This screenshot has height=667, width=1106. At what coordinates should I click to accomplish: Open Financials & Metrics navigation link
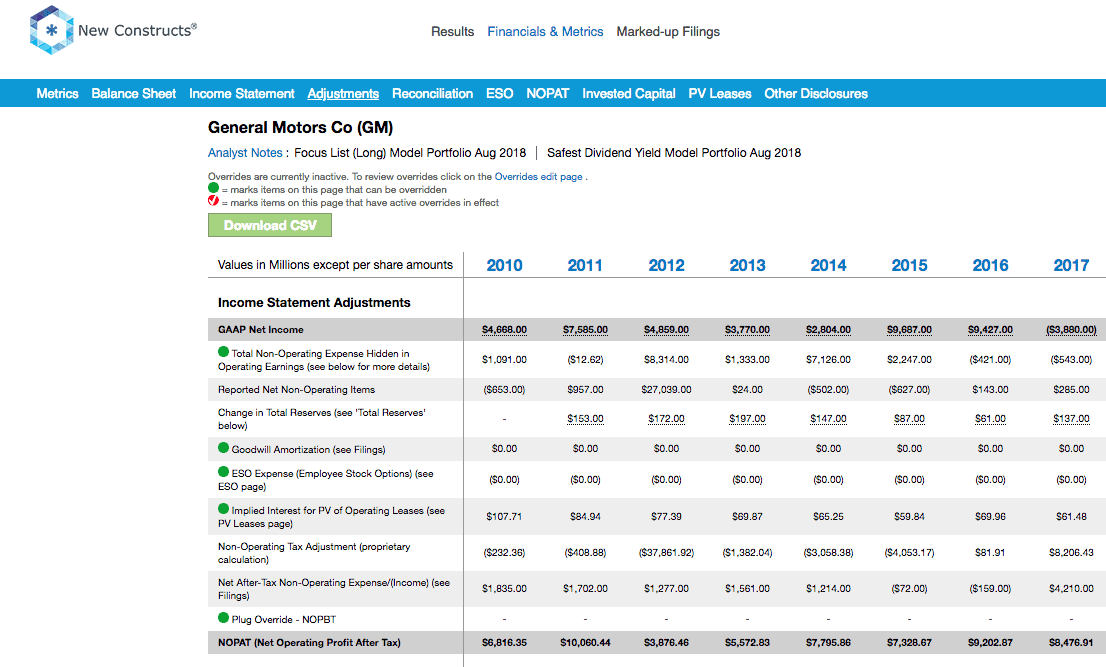[545, 32]
